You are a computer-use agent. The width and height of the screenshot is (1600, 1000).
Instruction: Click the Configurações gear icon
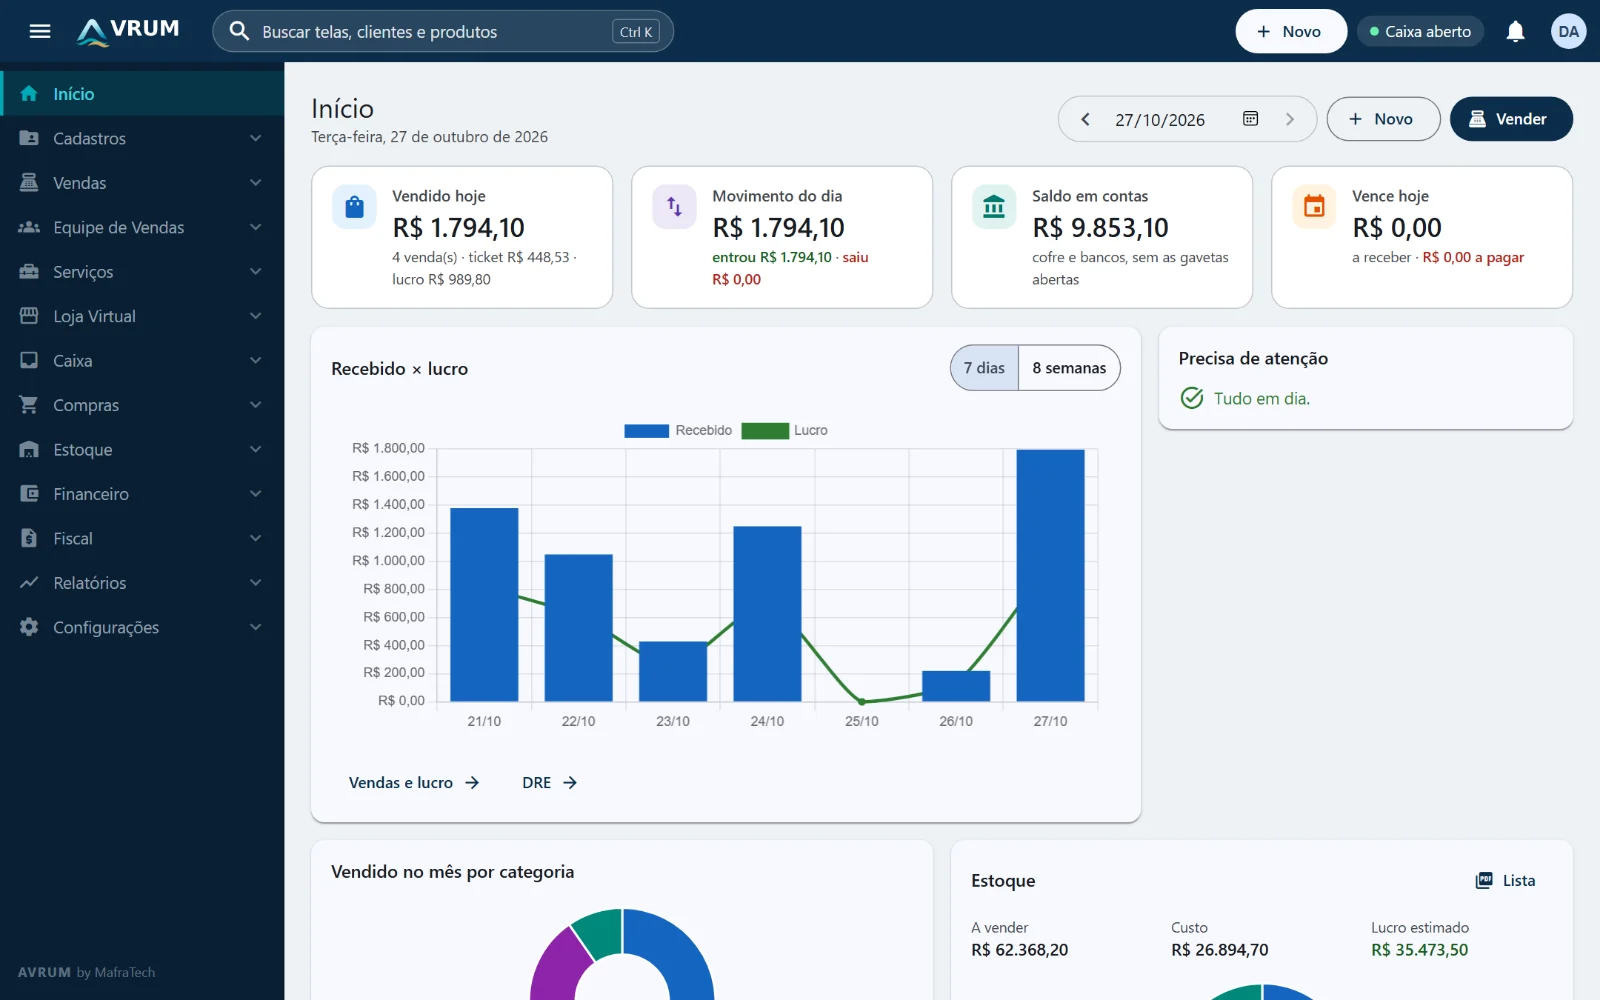click(x=29, y=627)
